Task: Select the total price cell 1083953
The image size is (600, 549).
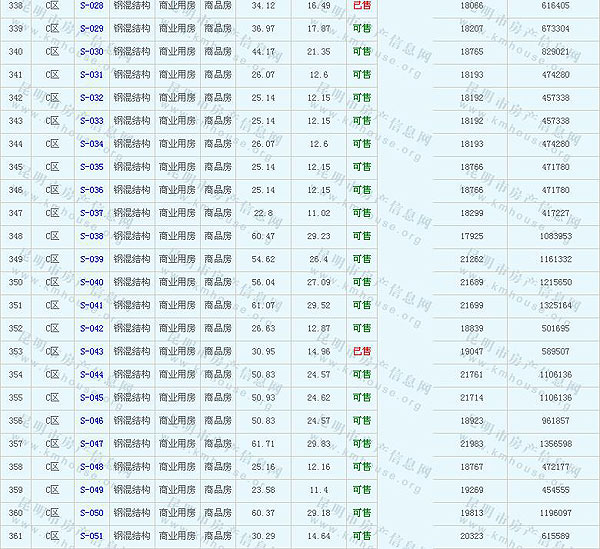Action: [x=555, y=236]
